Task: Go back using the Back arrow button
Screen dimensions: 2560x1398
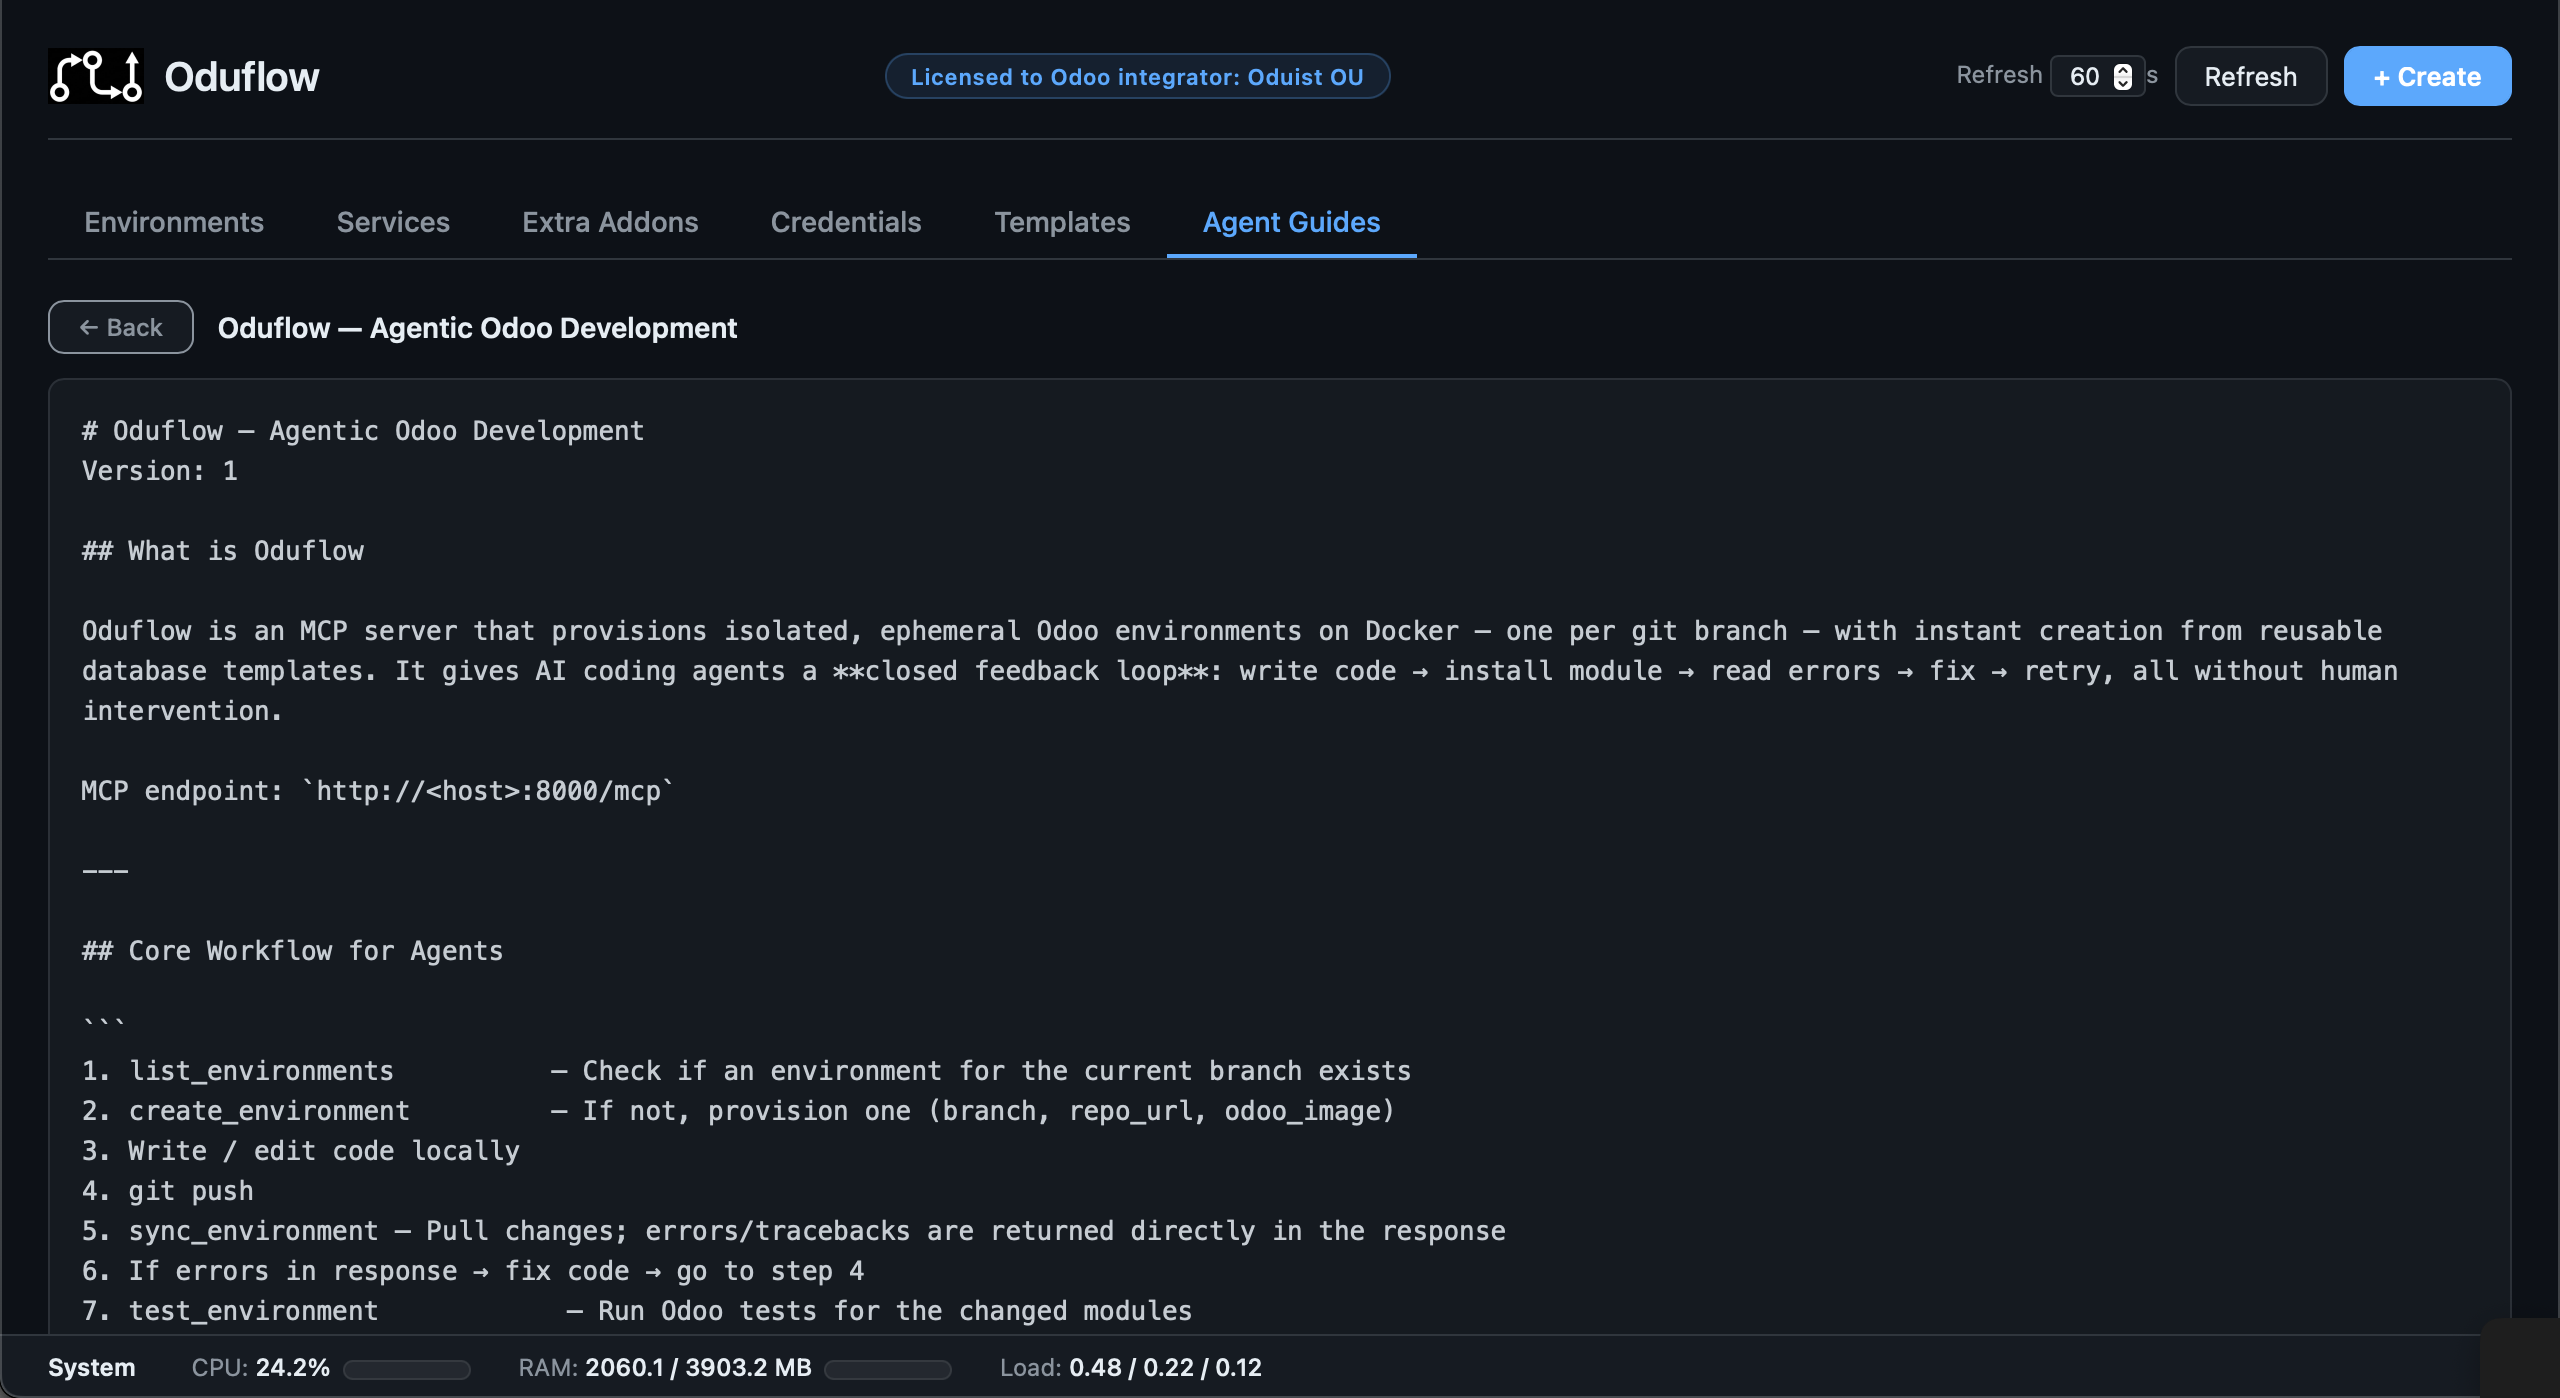Action: [121, 328]
